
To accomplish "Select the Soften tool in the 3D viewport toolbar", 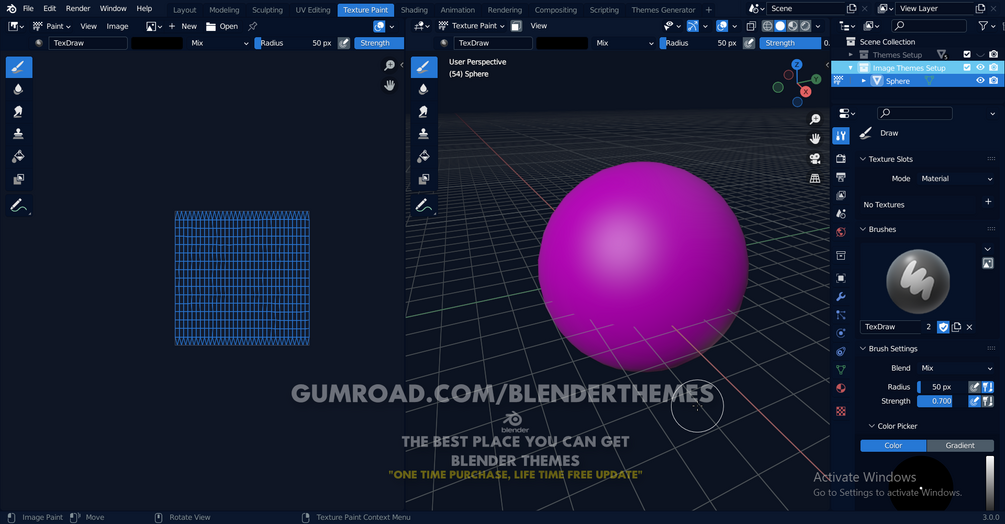I will [x=424, y=89].
